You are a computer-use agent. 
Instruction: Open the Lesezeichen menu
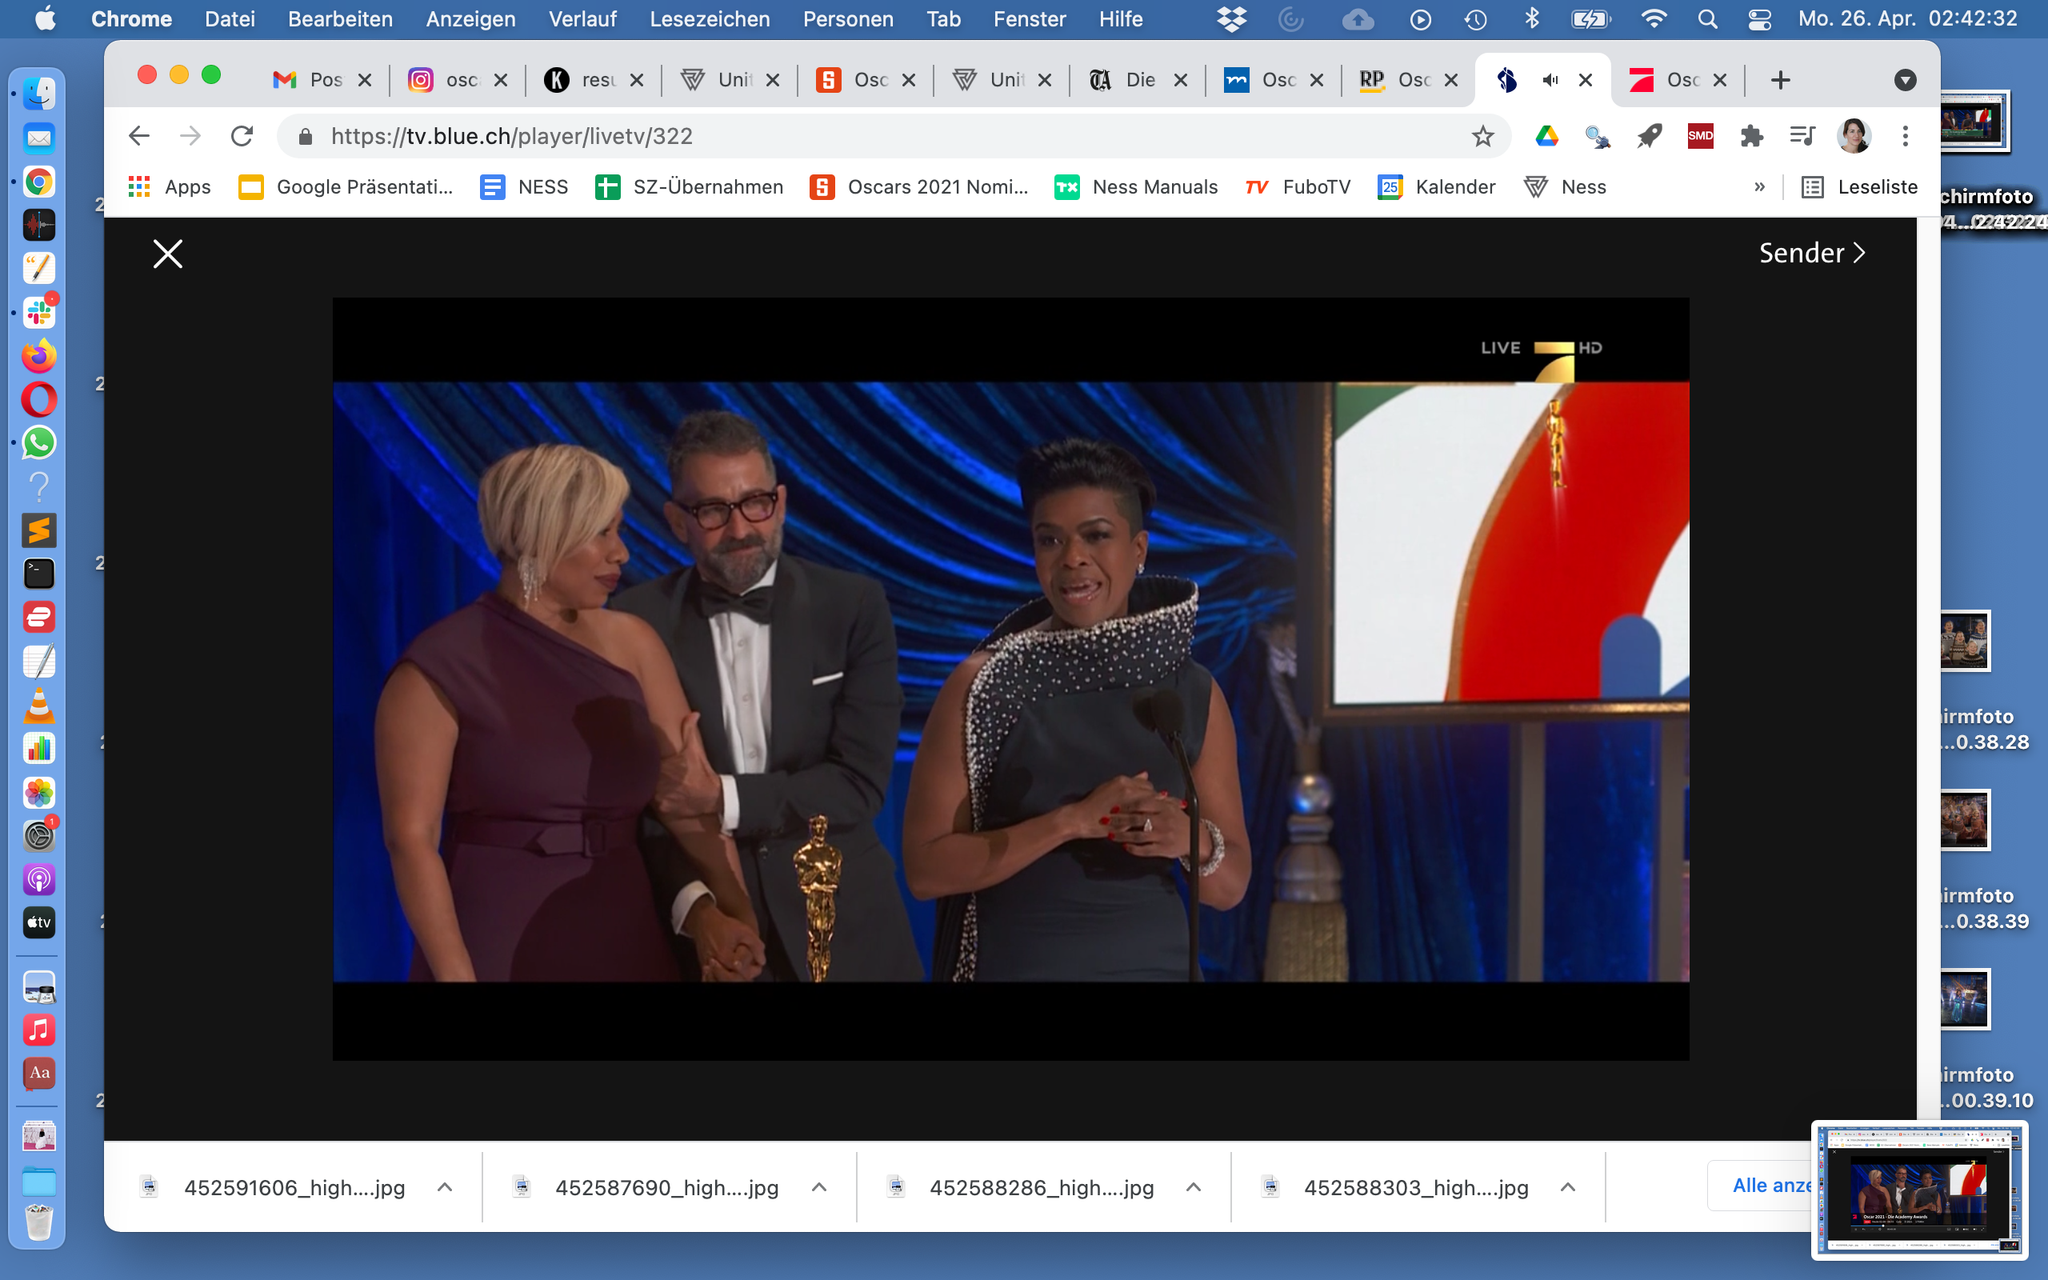[709, 19]
